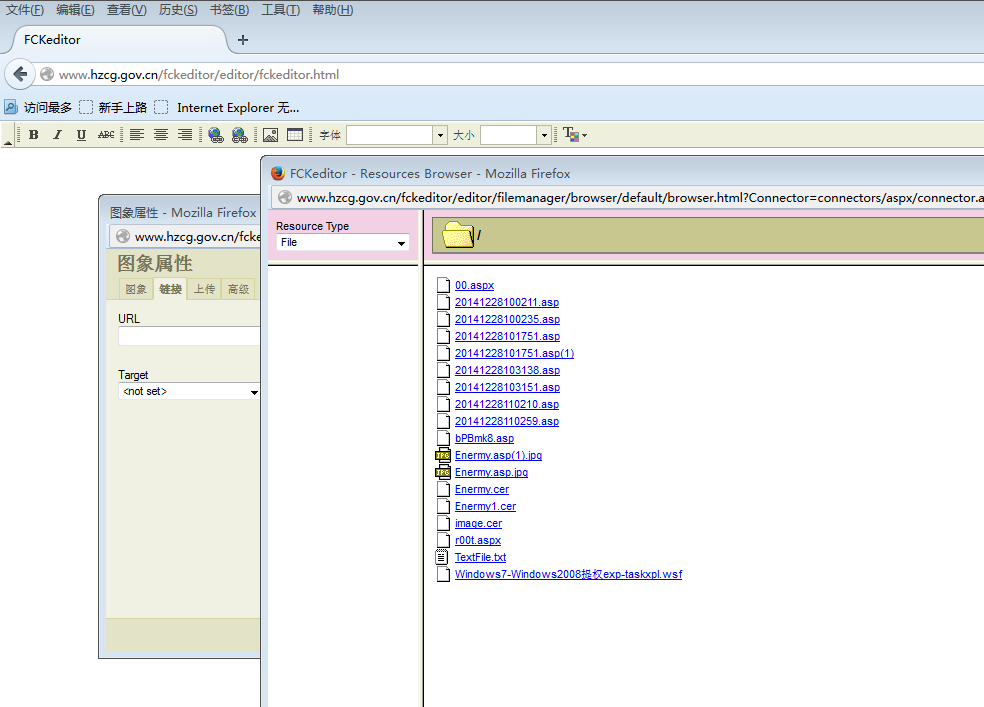Open the 查看(V) menu
984x707 pixels.
click(127, 10)
